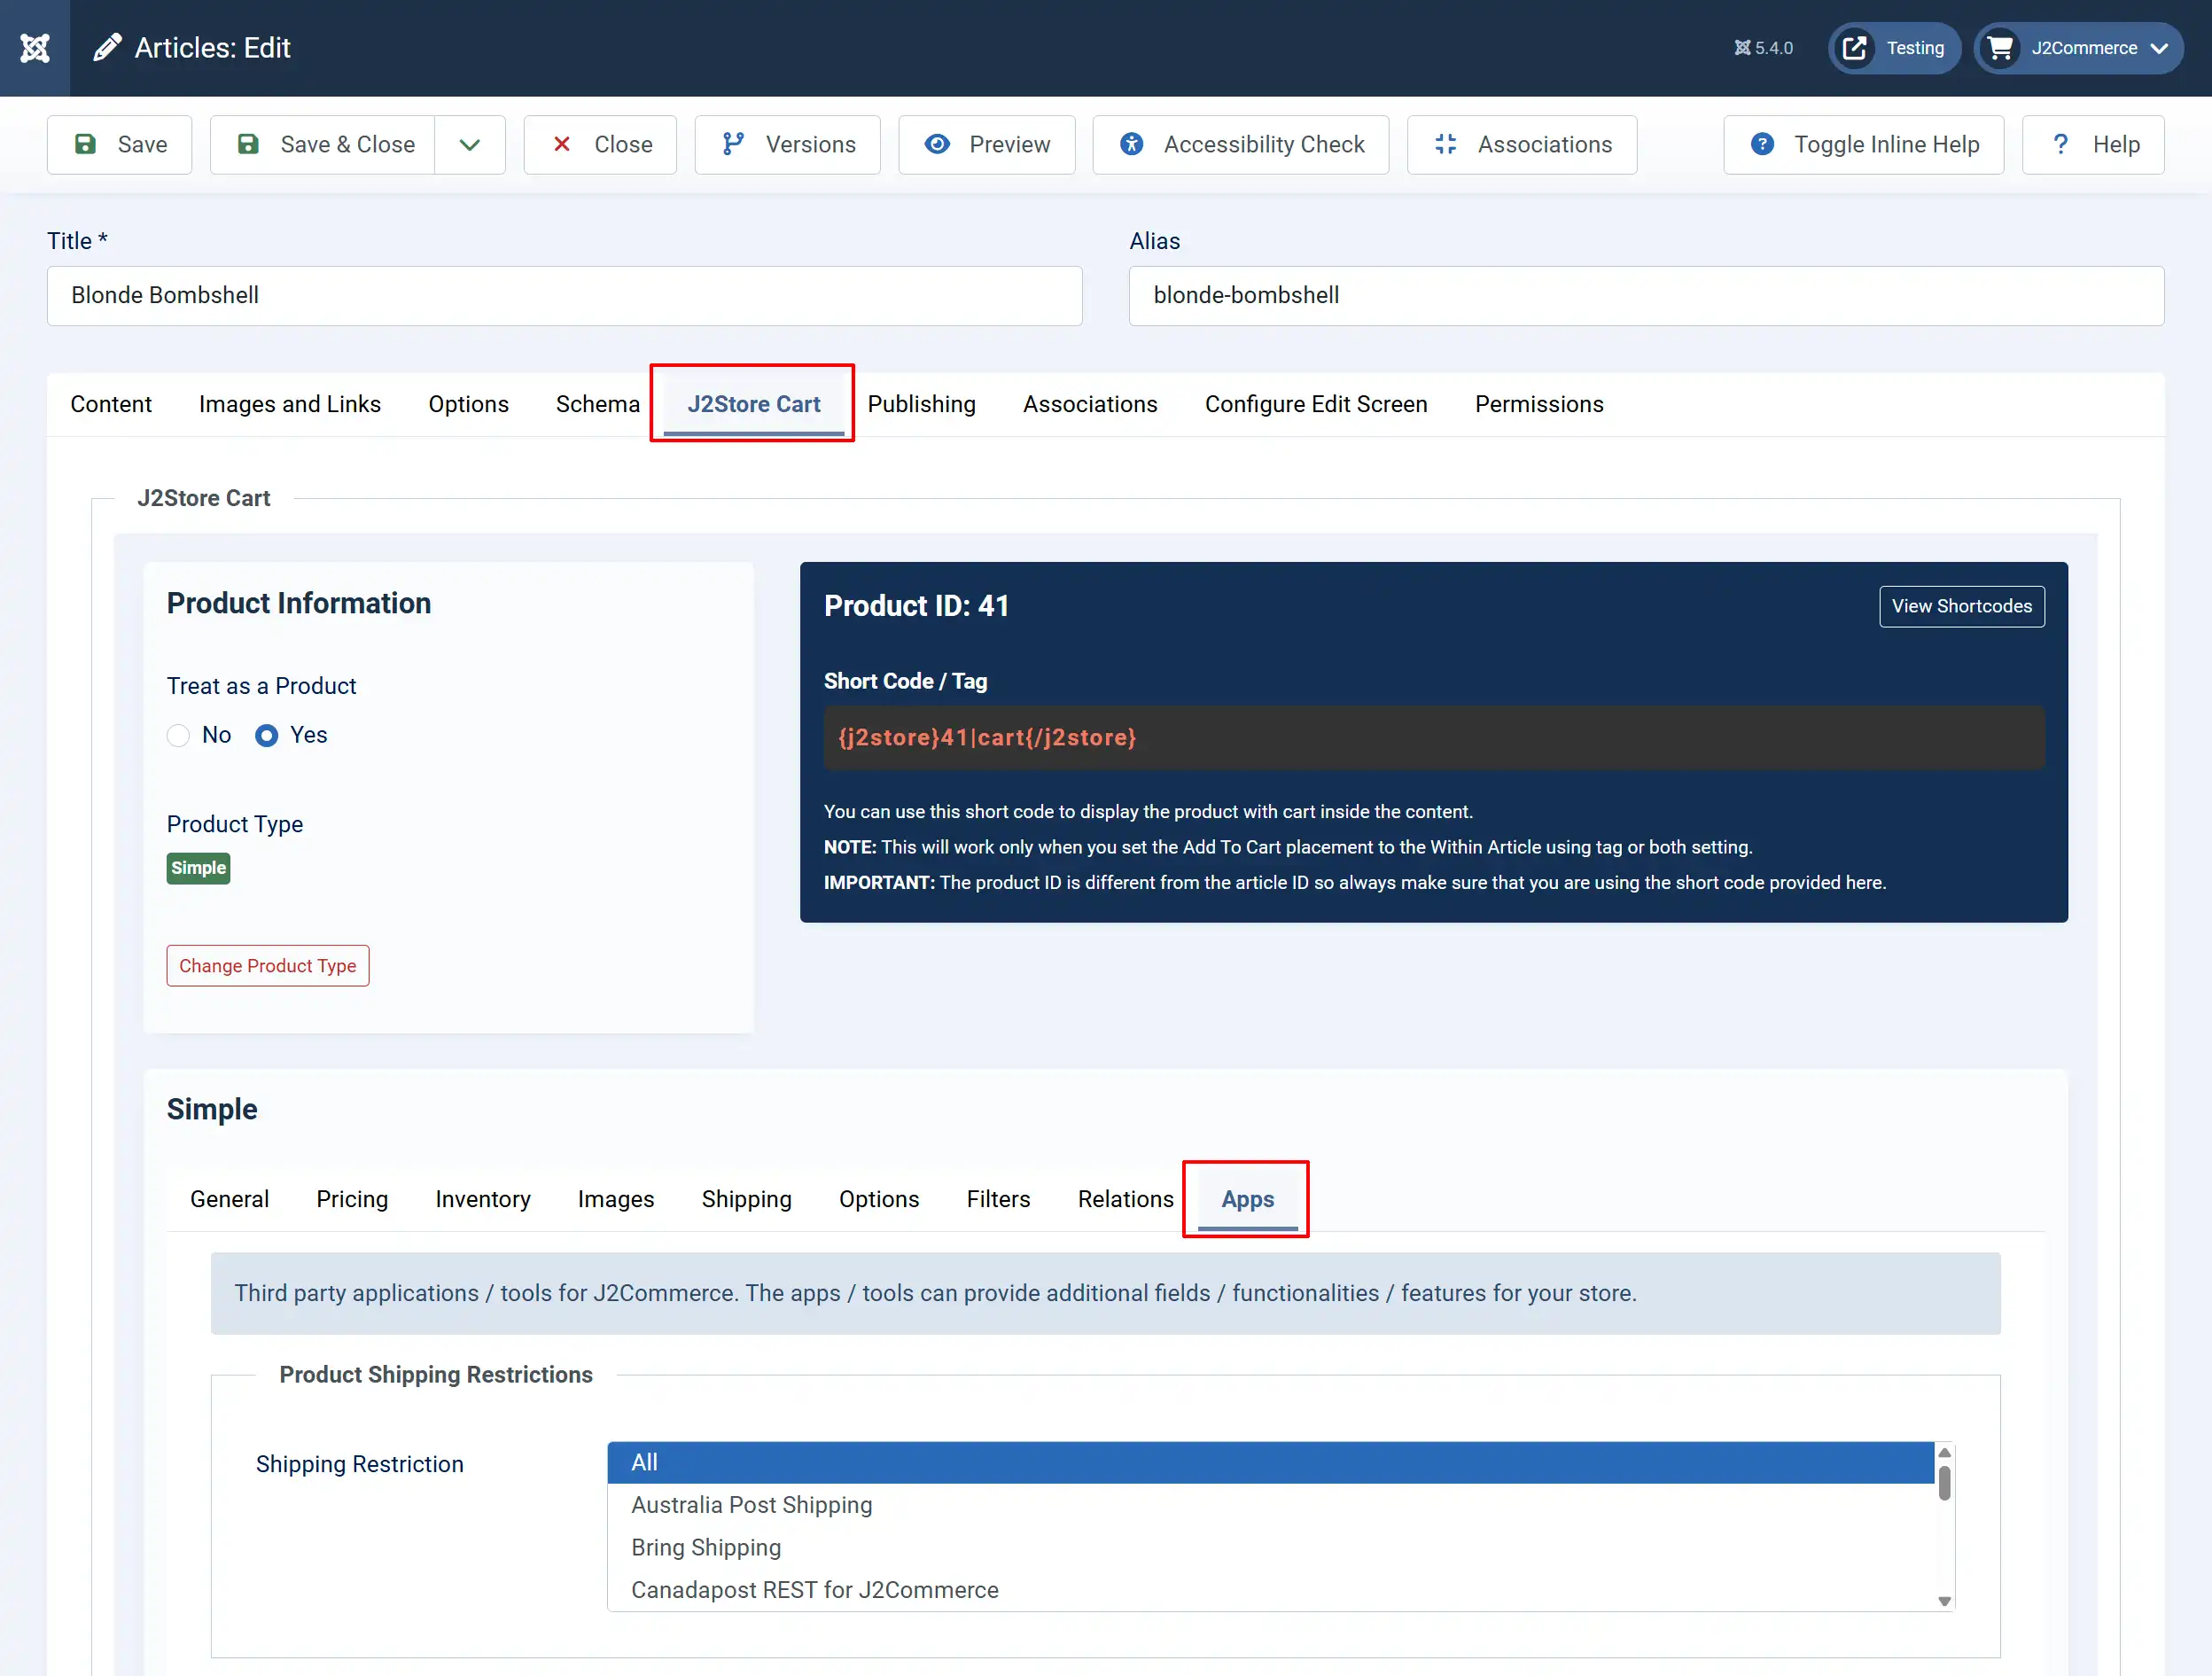This screenshot has width=2212, height=1676.
Task: Select All in Shipping Restriction list
Action: point(1270,1462)
